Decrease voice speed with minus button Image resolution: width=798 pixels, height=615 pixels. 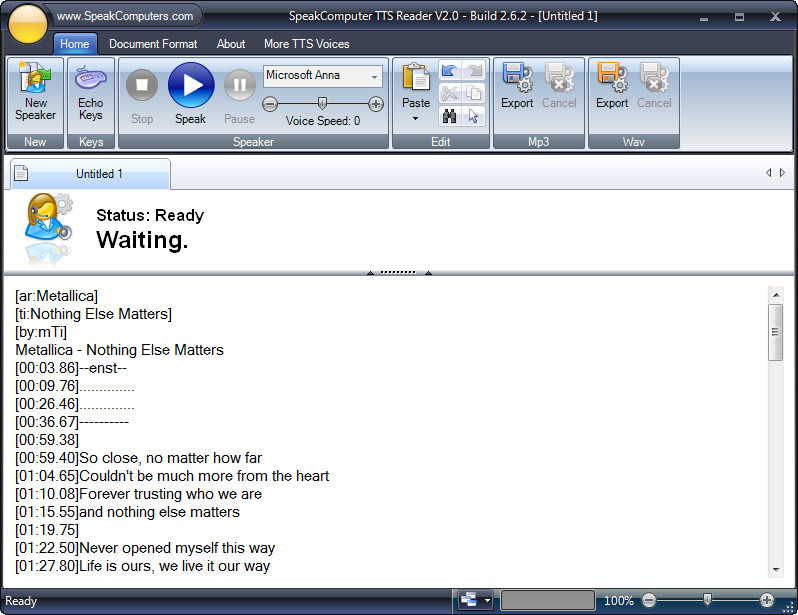[270, 104]
